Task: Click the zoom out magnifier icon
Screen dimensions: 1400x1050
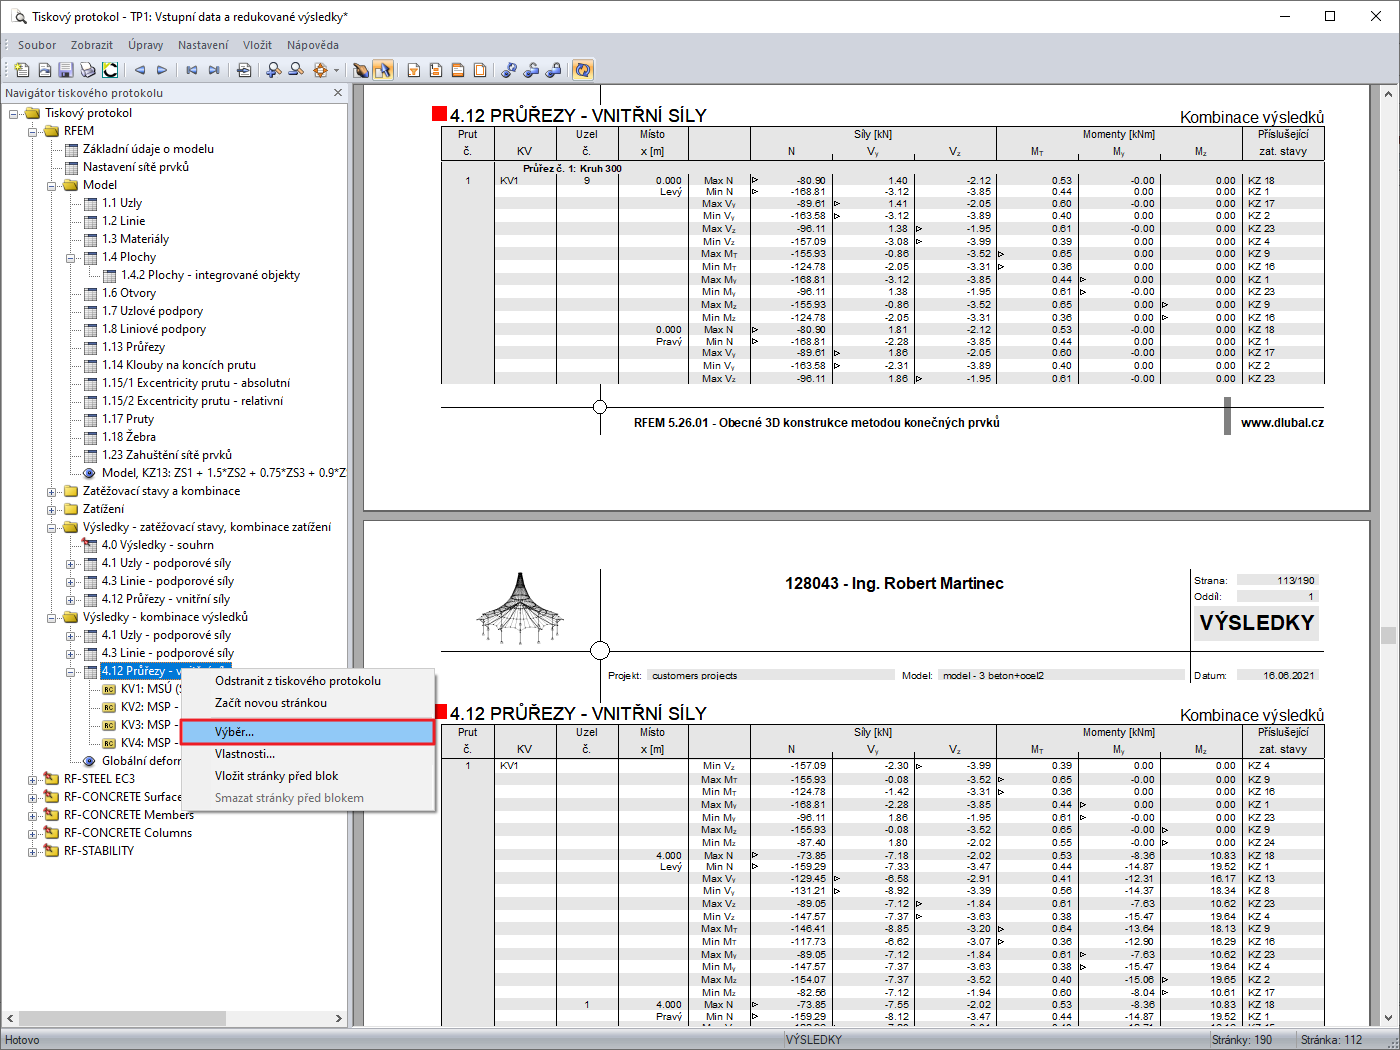Action: (296, 70)
